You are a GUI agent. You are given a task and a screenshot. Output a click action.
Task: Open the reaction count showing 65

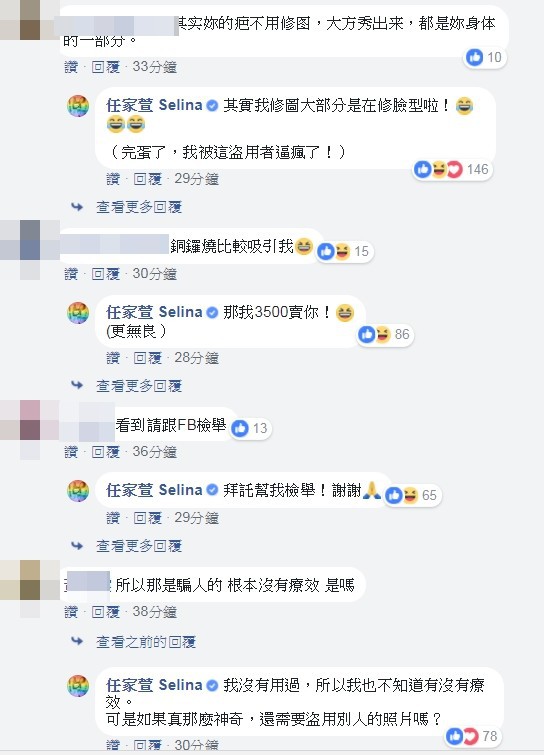tap(413, 495)
